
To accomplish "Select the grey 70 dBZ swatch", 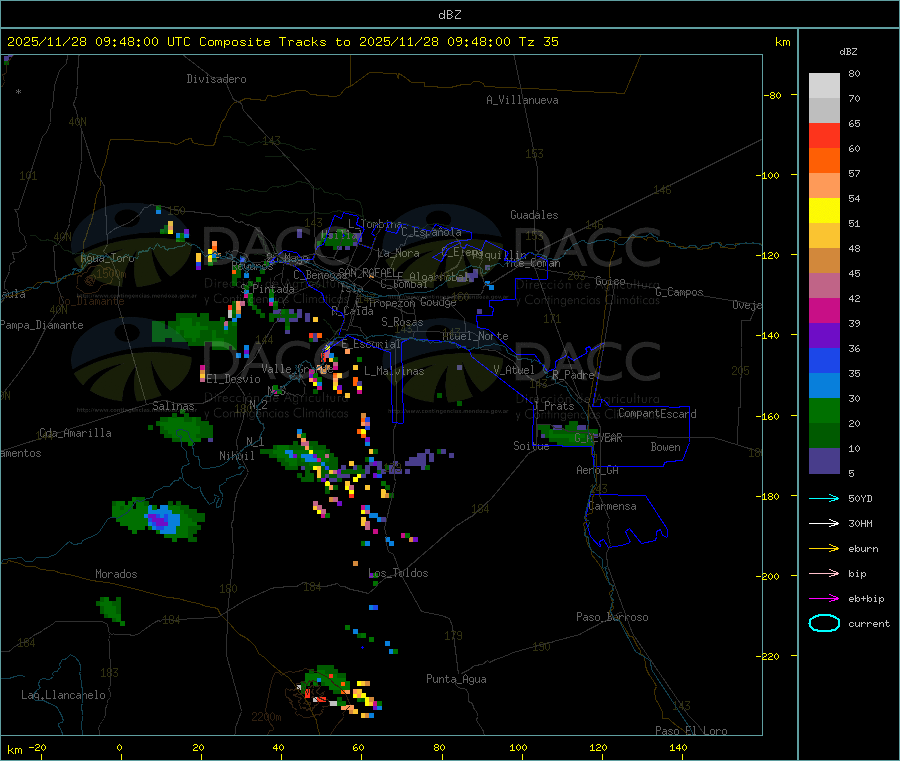I will tap(824, 110).
